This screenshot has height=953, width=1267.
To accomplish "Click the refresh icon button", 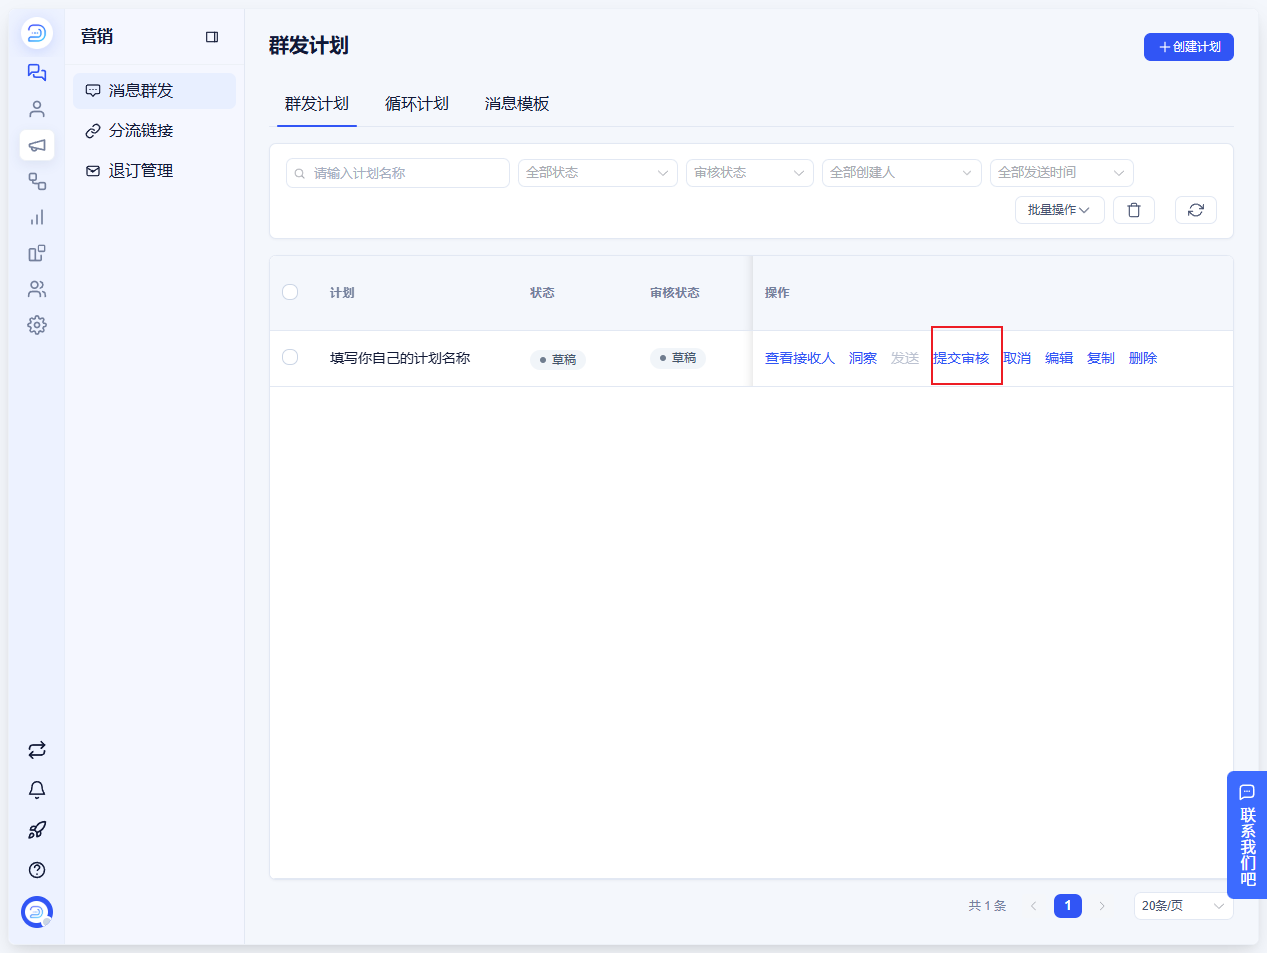I will tap(1195, 210).
